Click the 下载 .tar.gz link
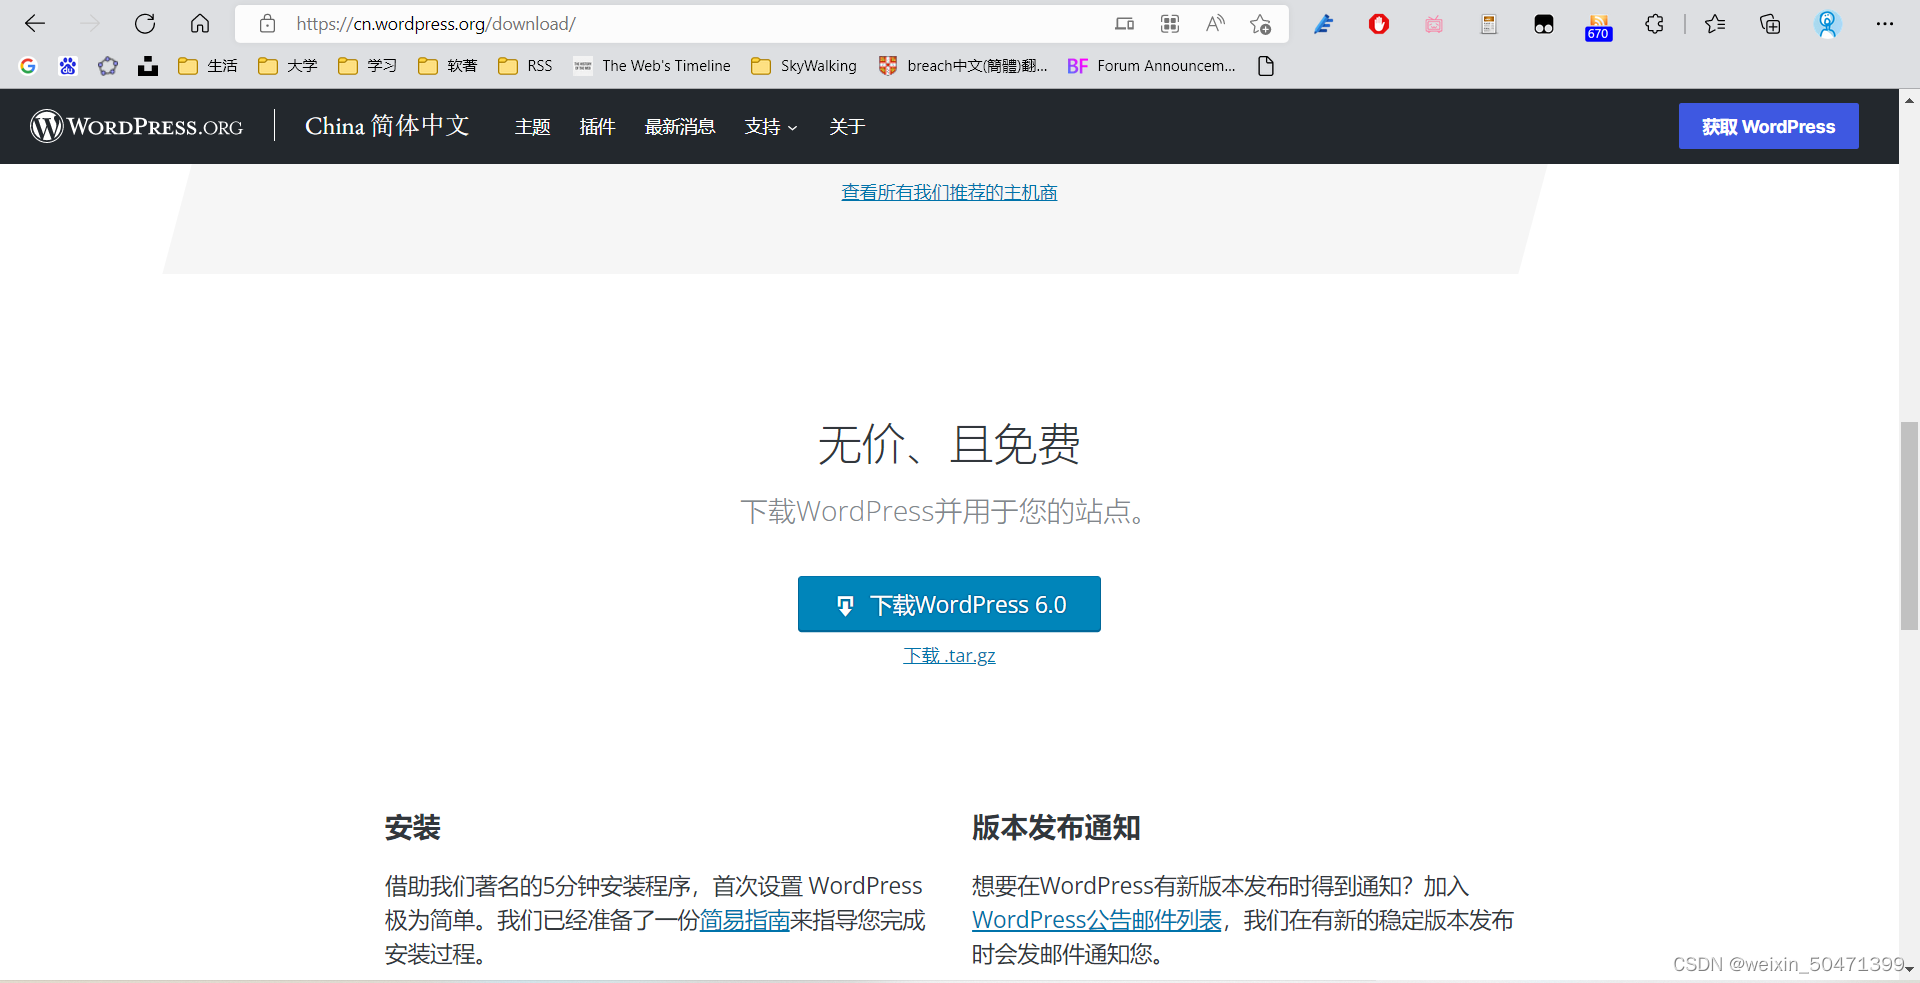Screen dimensions: 1920x983 click(949, 655)
